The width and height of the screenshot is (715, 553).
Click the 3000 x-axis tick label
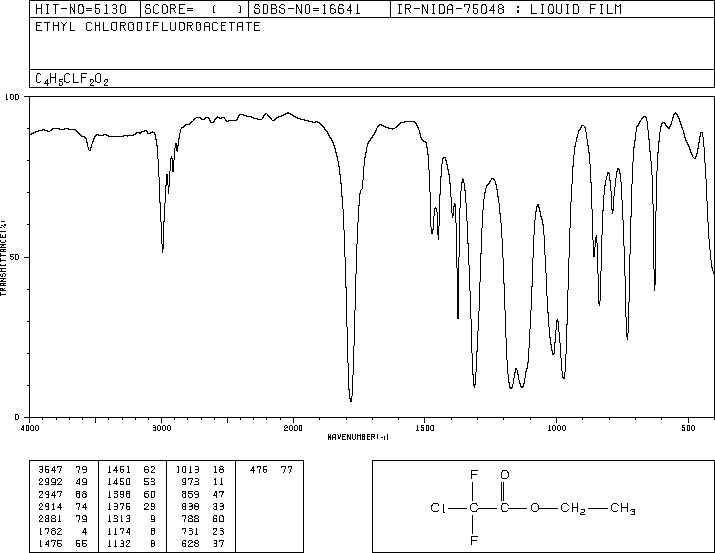pos(161,428)
